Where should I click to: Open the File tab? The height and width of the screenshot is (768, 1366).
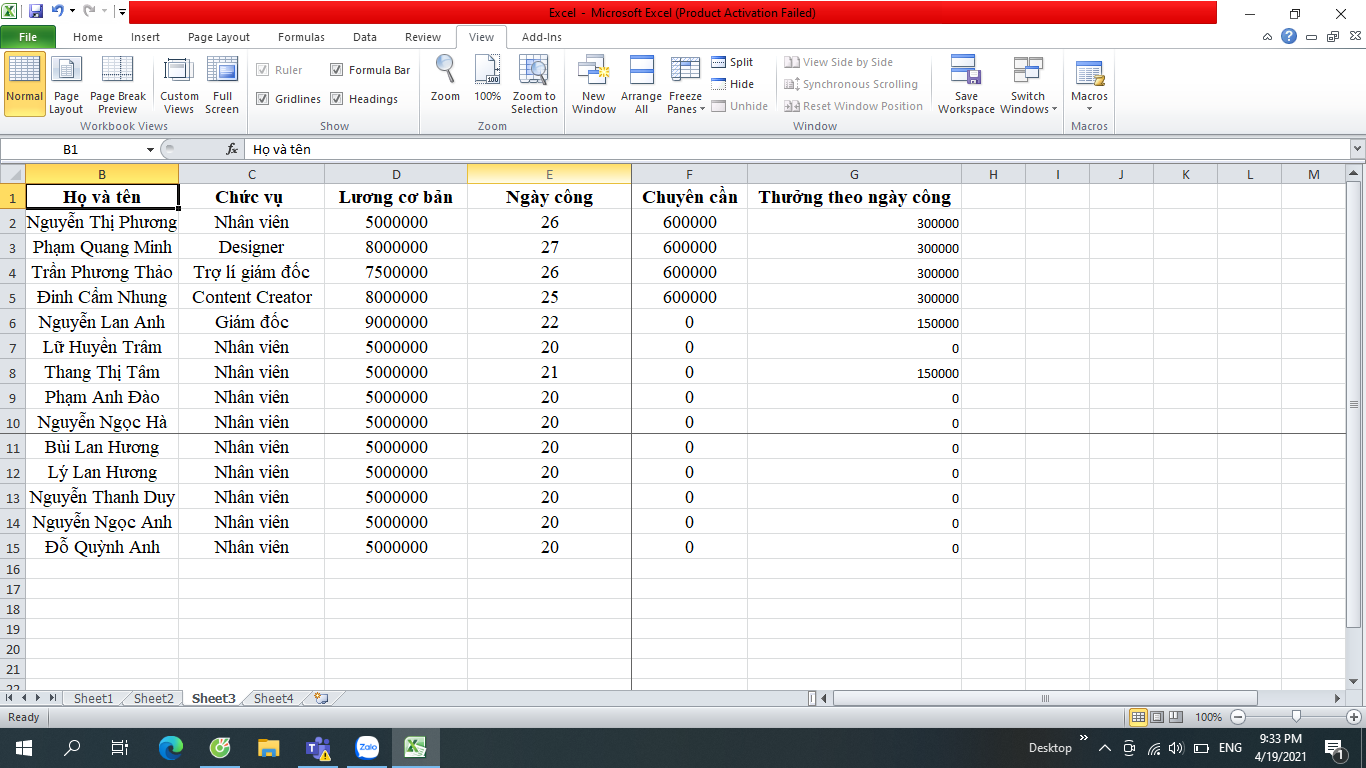pos(28,37)
